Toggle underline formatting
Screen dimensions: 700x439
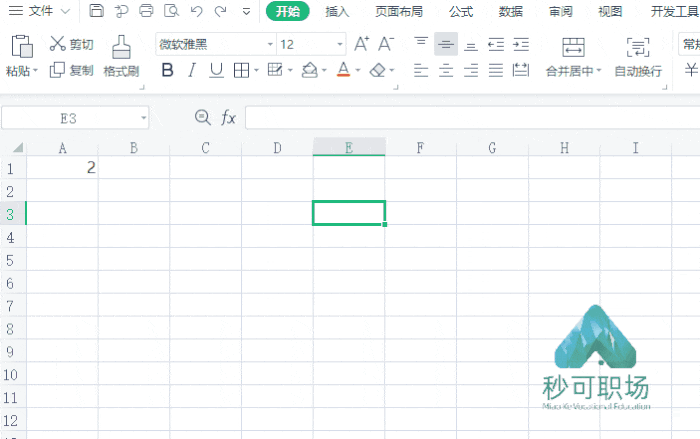[x=217, y=70]
